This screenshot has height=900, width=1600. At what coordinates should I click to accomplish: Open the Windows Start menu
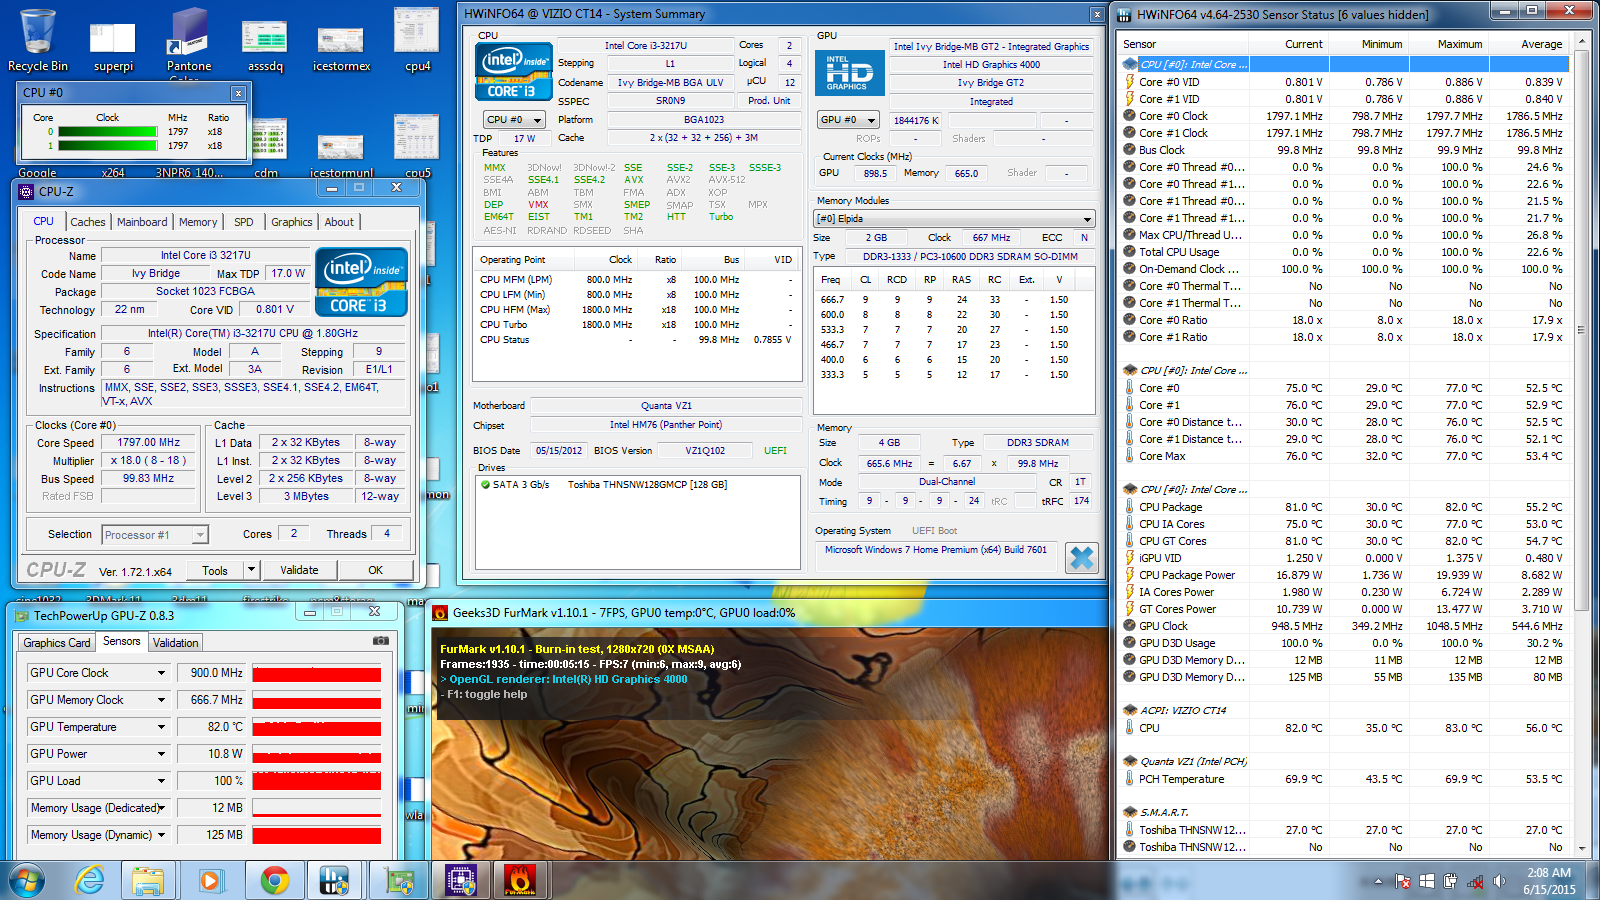[26, 880]
